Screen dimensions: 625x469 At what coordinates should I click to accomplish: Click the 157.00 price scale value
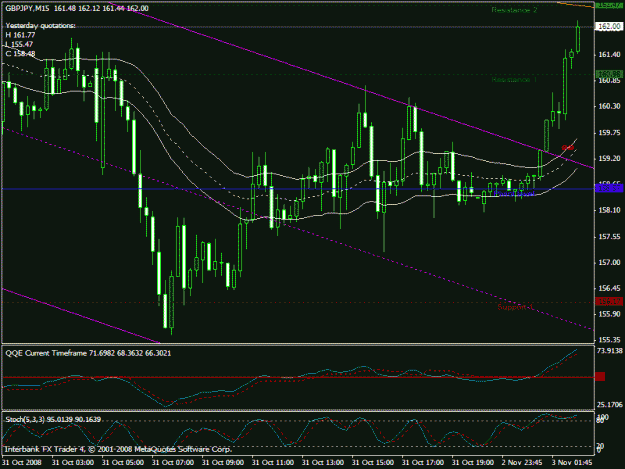coord(610,263)
